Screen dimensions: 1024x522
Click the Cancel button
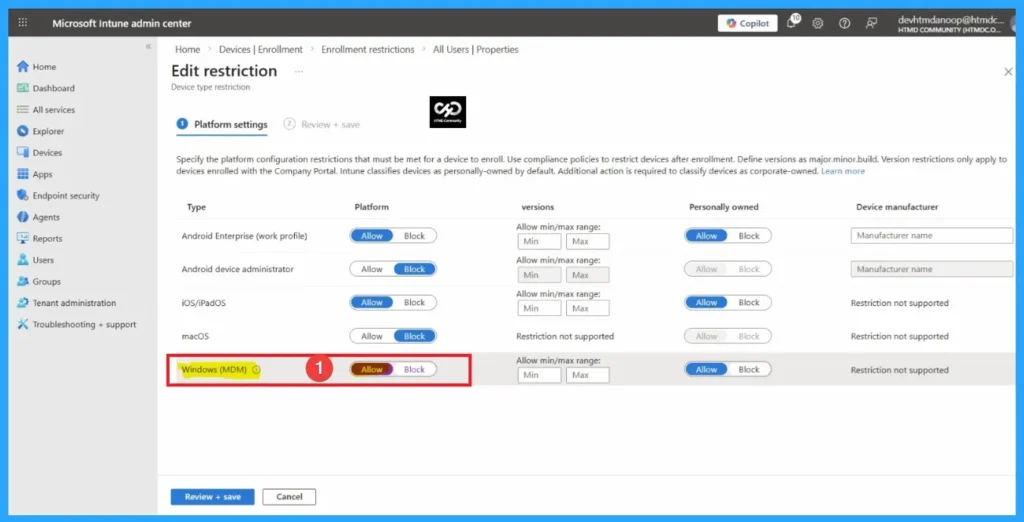(x=289, y=497)
